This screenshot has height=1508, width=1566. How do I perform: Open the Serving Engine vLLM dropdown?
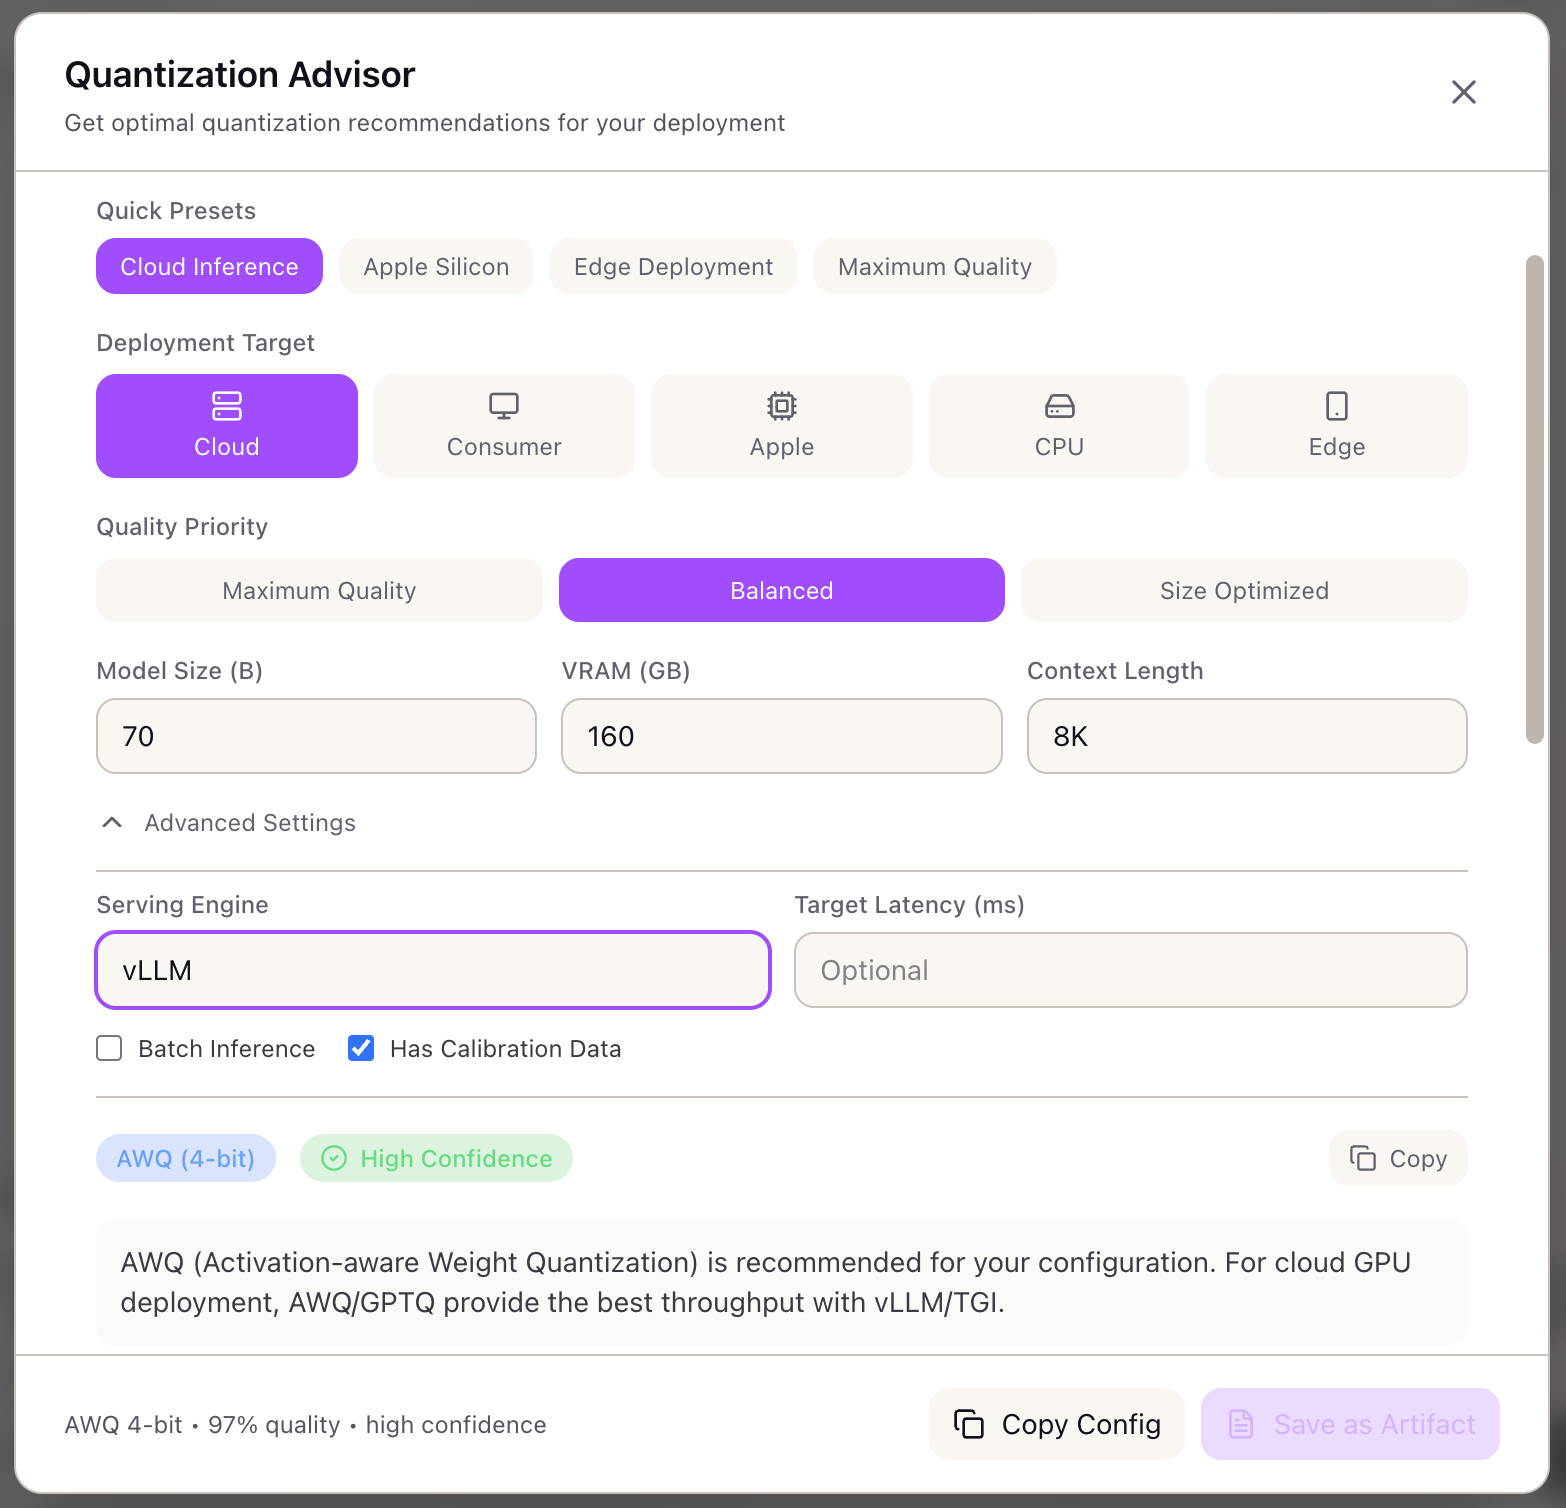[432, 970]
